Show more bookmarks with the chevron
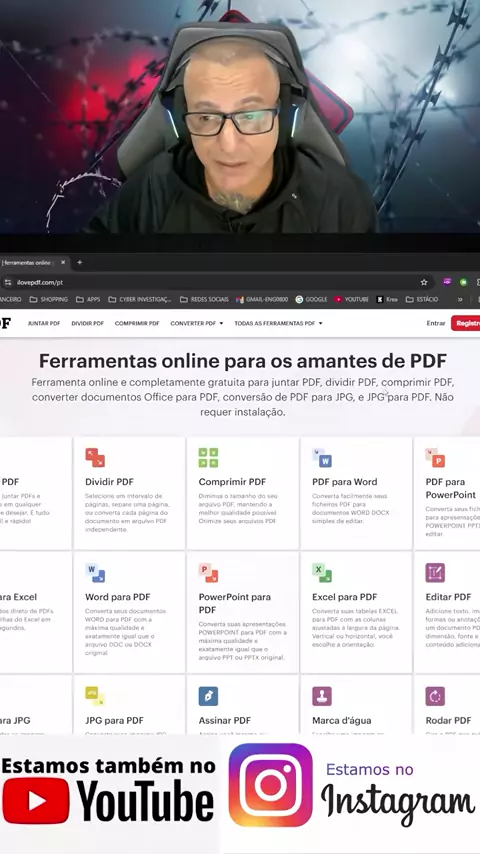480x854 pixels. [460, 300]
